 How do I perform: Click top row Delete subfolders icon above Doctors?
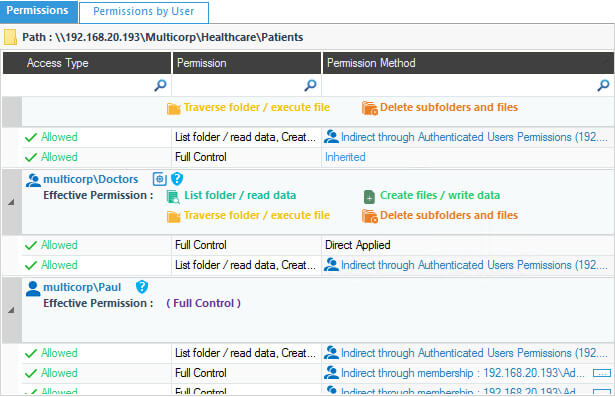[x=369, y=108]
